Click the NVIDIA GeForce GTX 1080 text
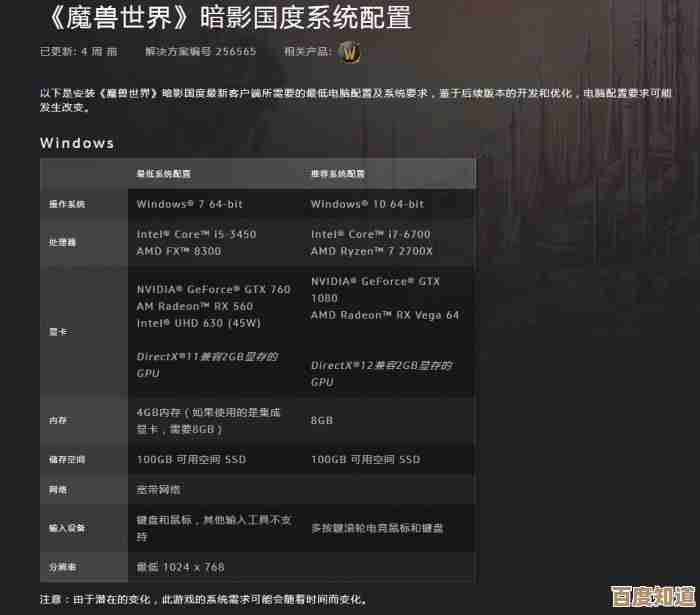The image size is (700, 615). coord(375,290)
